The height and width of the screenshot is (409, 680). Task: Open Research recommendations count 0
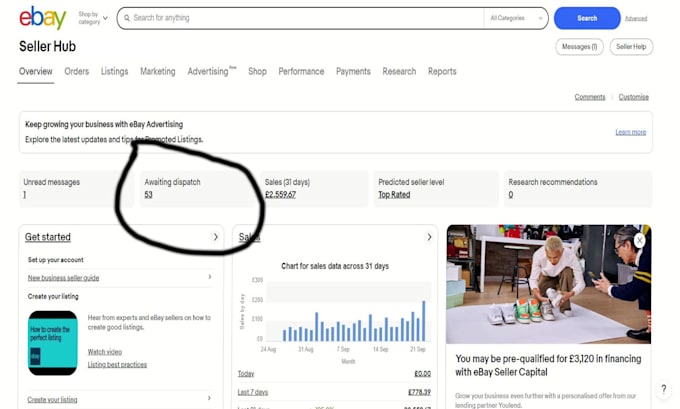(511, 195)
